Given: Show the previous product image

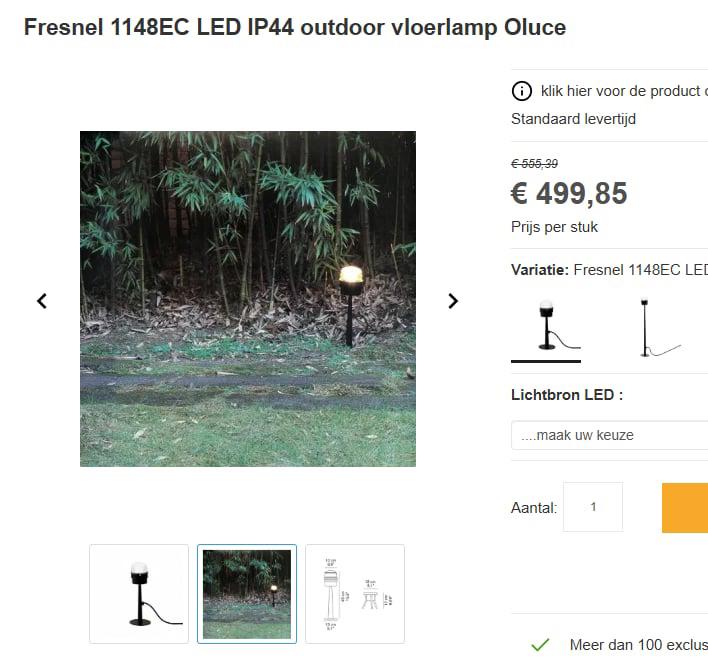Looking at the screenshot, I should [x=42, y=301].
